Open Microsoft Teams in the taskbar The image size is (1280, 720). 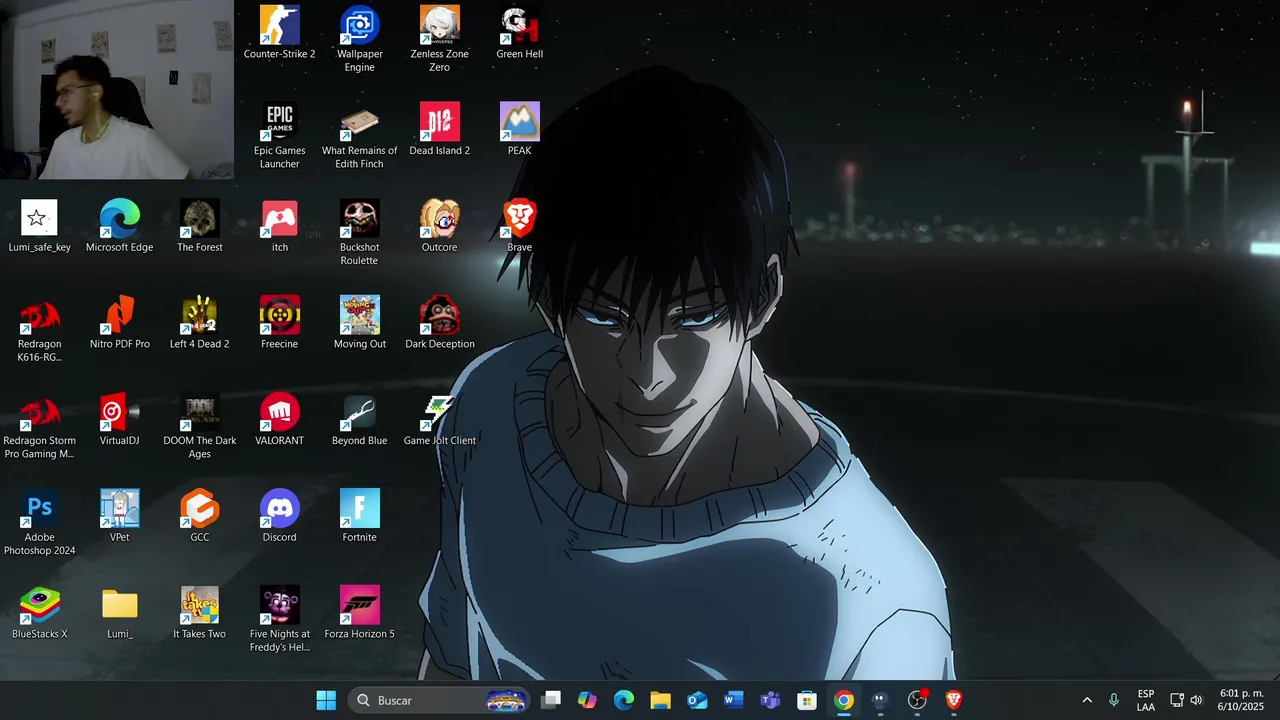click(770, 700)
